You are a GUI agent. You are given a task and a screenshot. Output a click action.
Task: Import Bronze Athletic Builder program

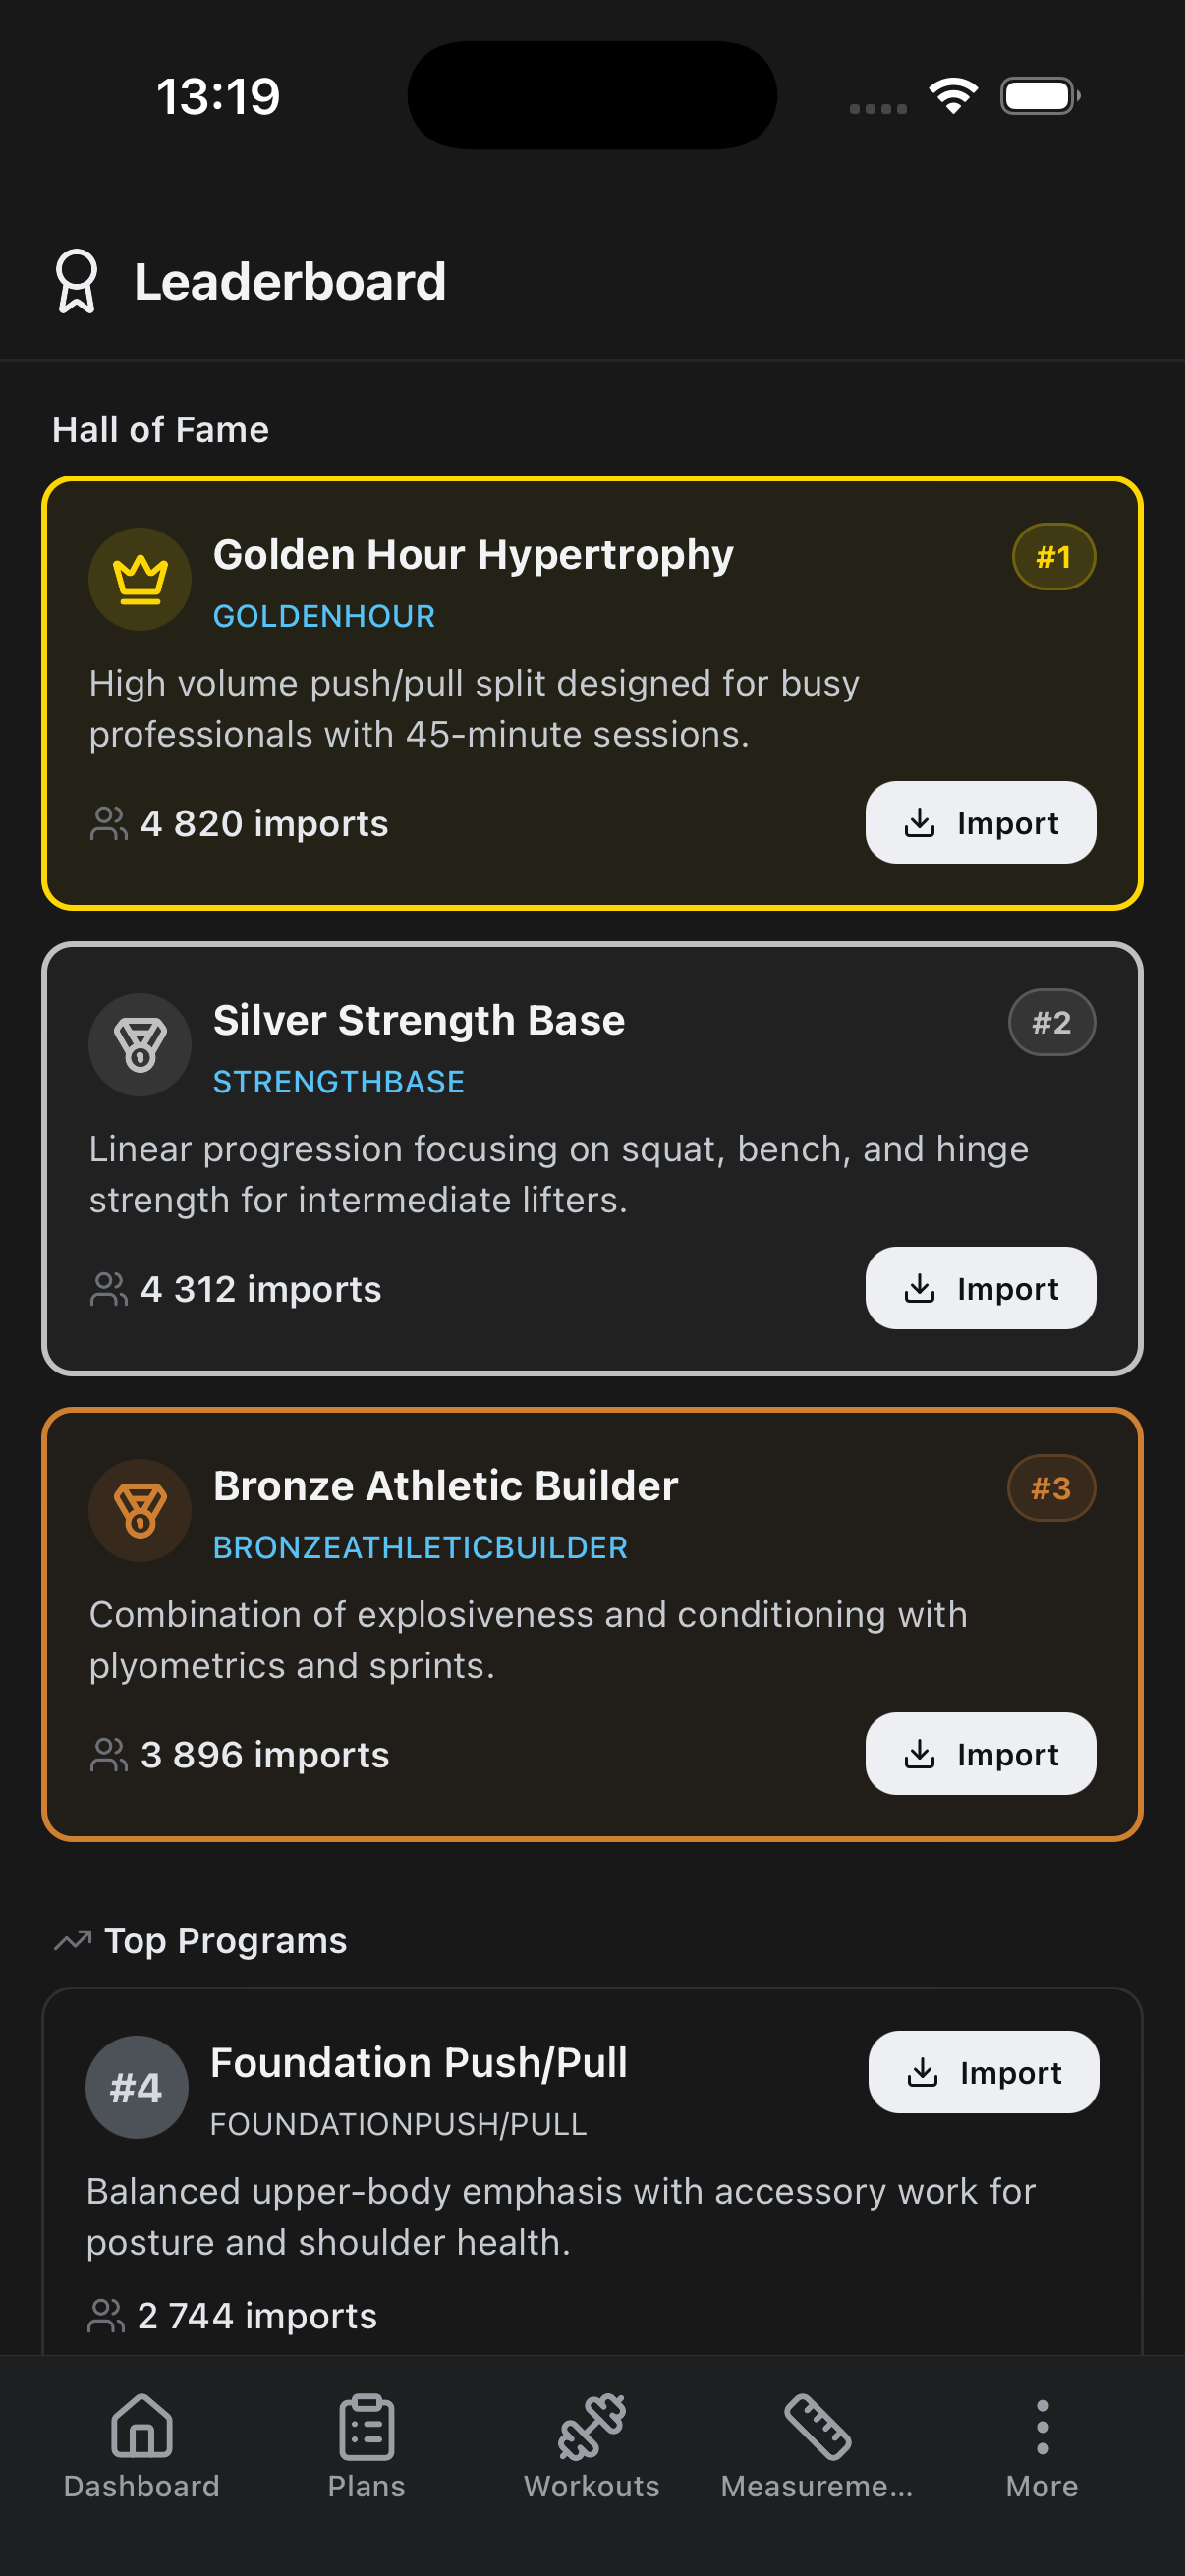click(980, 1753)
